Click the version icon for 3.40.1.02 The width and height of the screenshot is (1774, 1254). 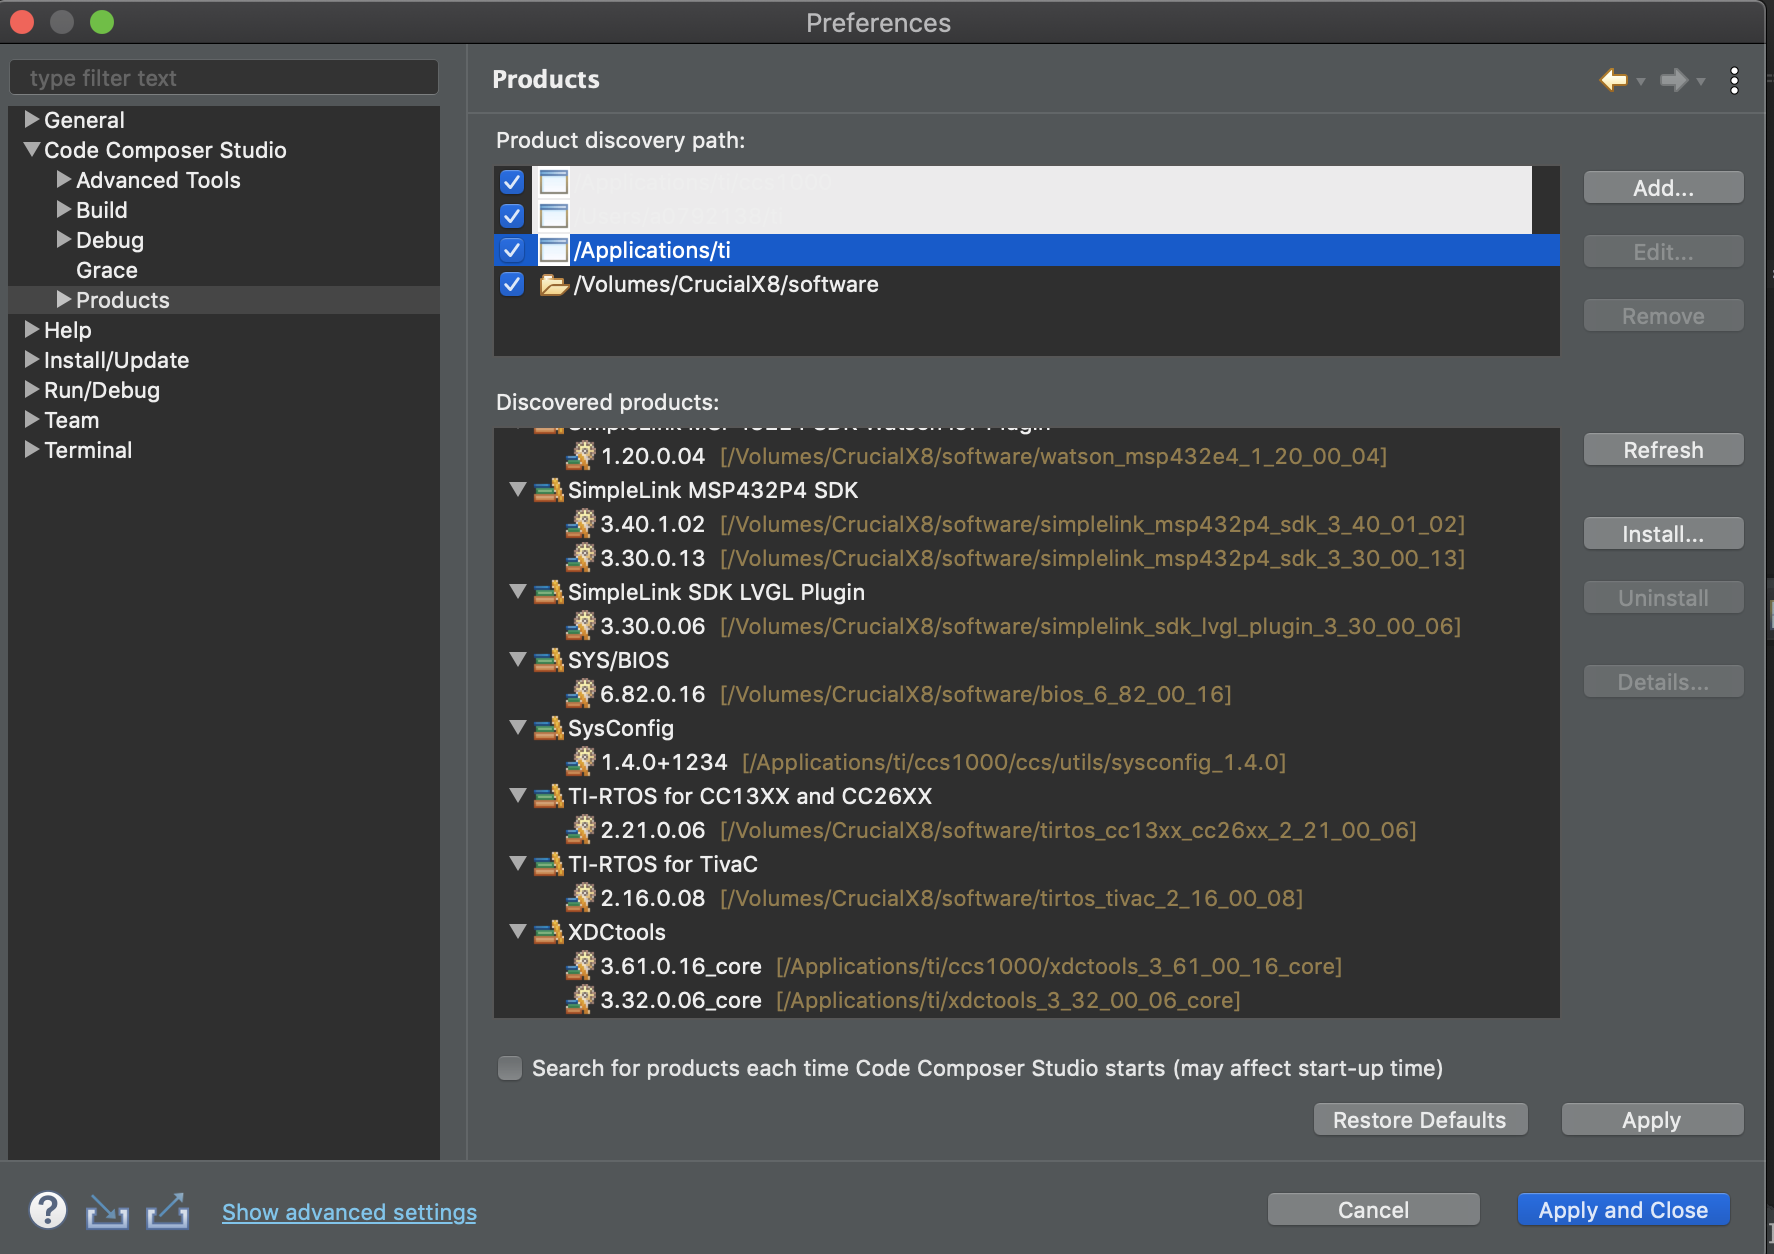(x=581, y=523)
